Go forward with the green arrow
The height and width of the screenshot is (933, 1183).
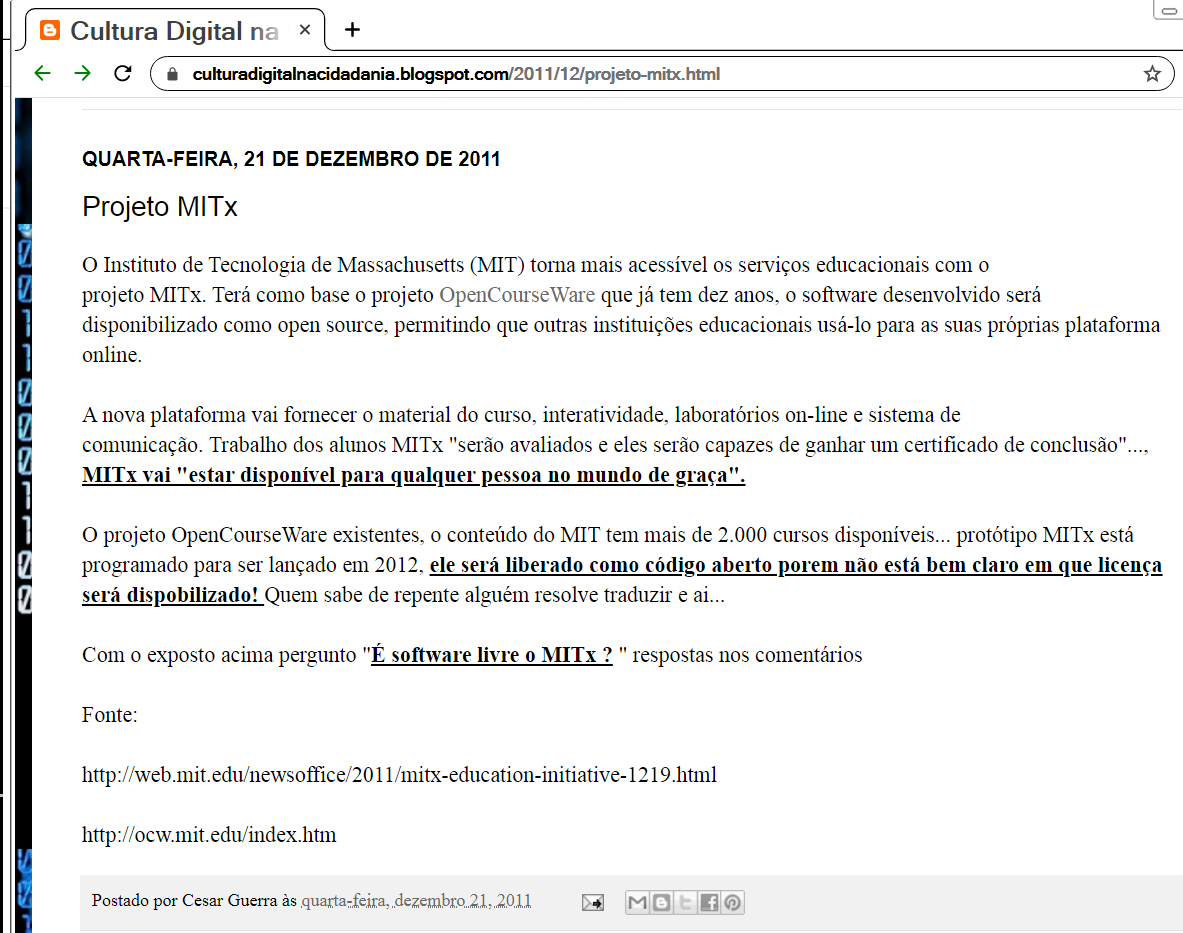click(x=82, y=73)
